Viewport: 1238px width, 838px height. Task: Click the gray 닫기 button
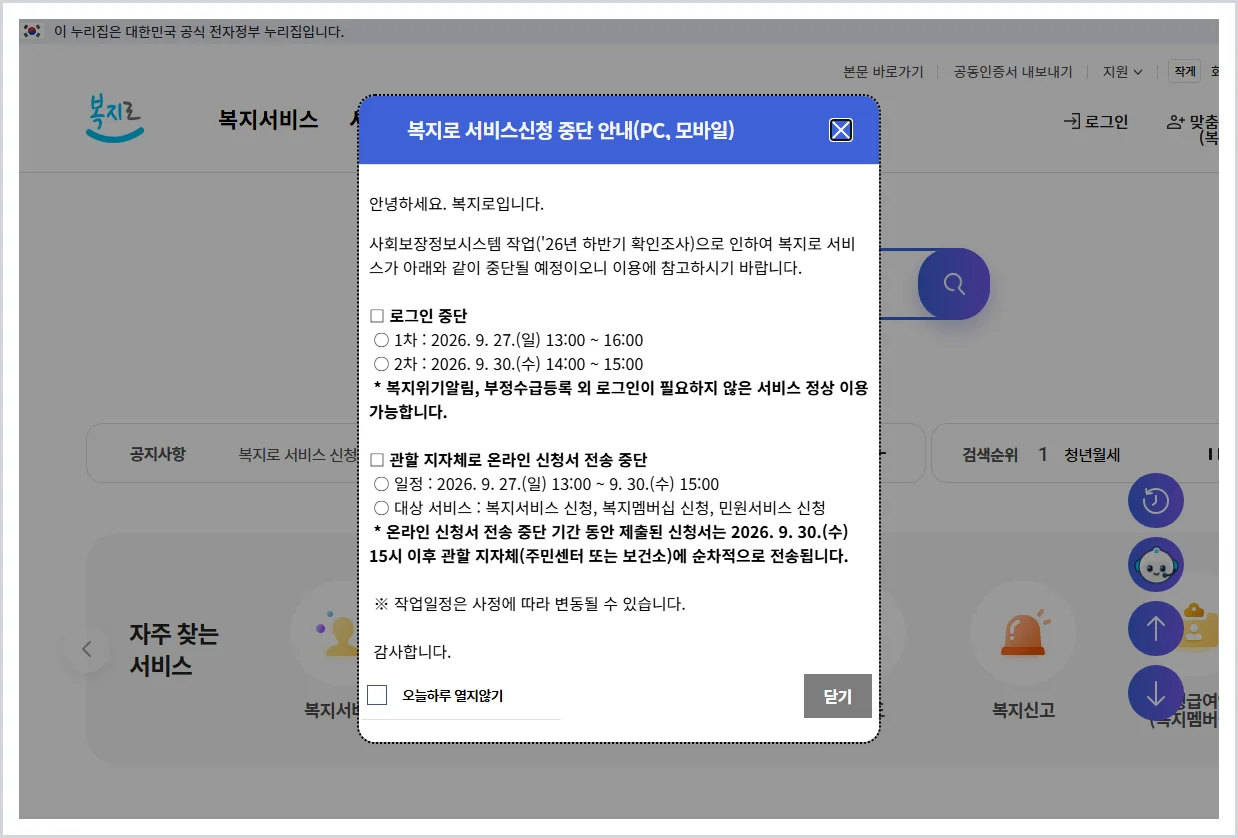click(838, 696)
